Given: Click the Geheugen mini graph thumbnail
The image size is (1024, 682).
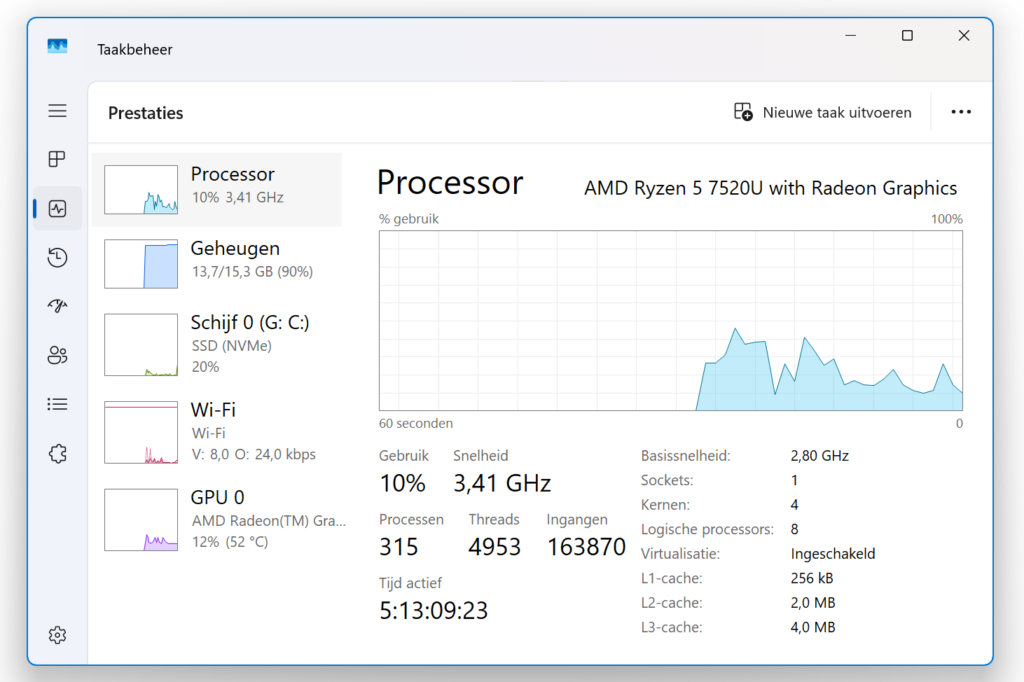Looking at the screenshot, I should 141,264.
